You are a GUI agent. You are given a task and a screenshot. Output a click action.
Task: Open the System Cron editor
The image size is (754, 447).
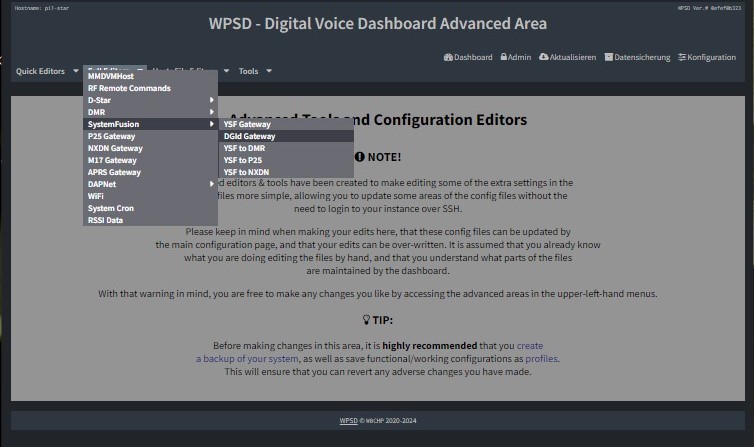[113, 208]
